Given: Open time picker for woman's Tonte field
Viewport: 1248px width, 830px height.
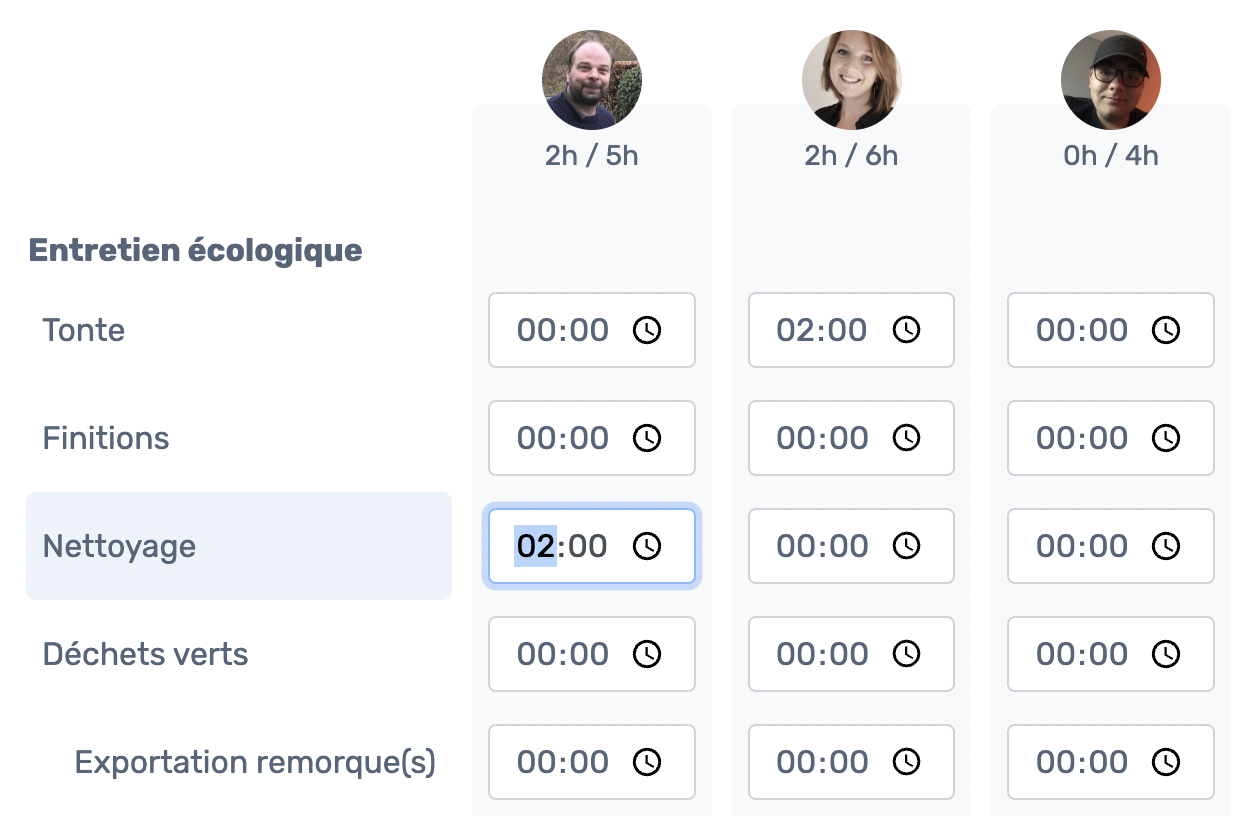Looking at the screenshot, I should [x=906, y=330].
